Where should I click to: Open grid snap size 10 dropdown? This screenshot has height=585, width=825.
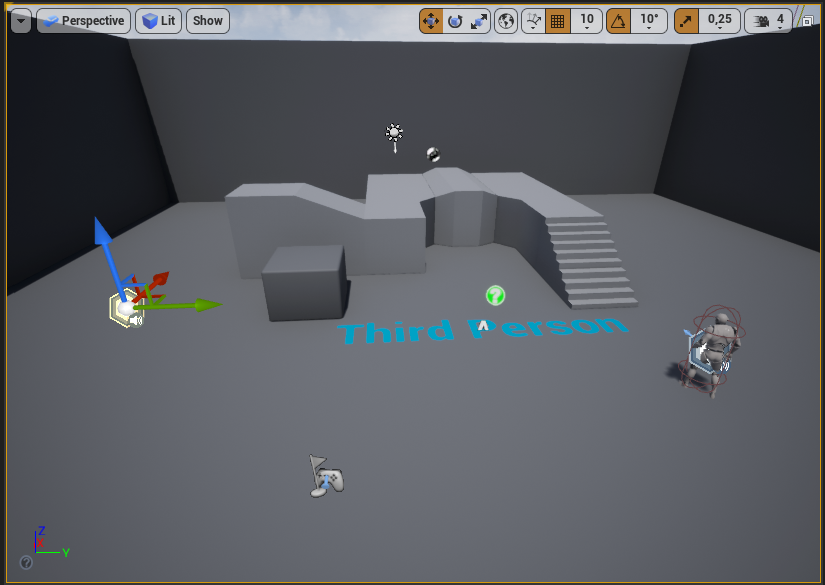click(x=587, y=22)
